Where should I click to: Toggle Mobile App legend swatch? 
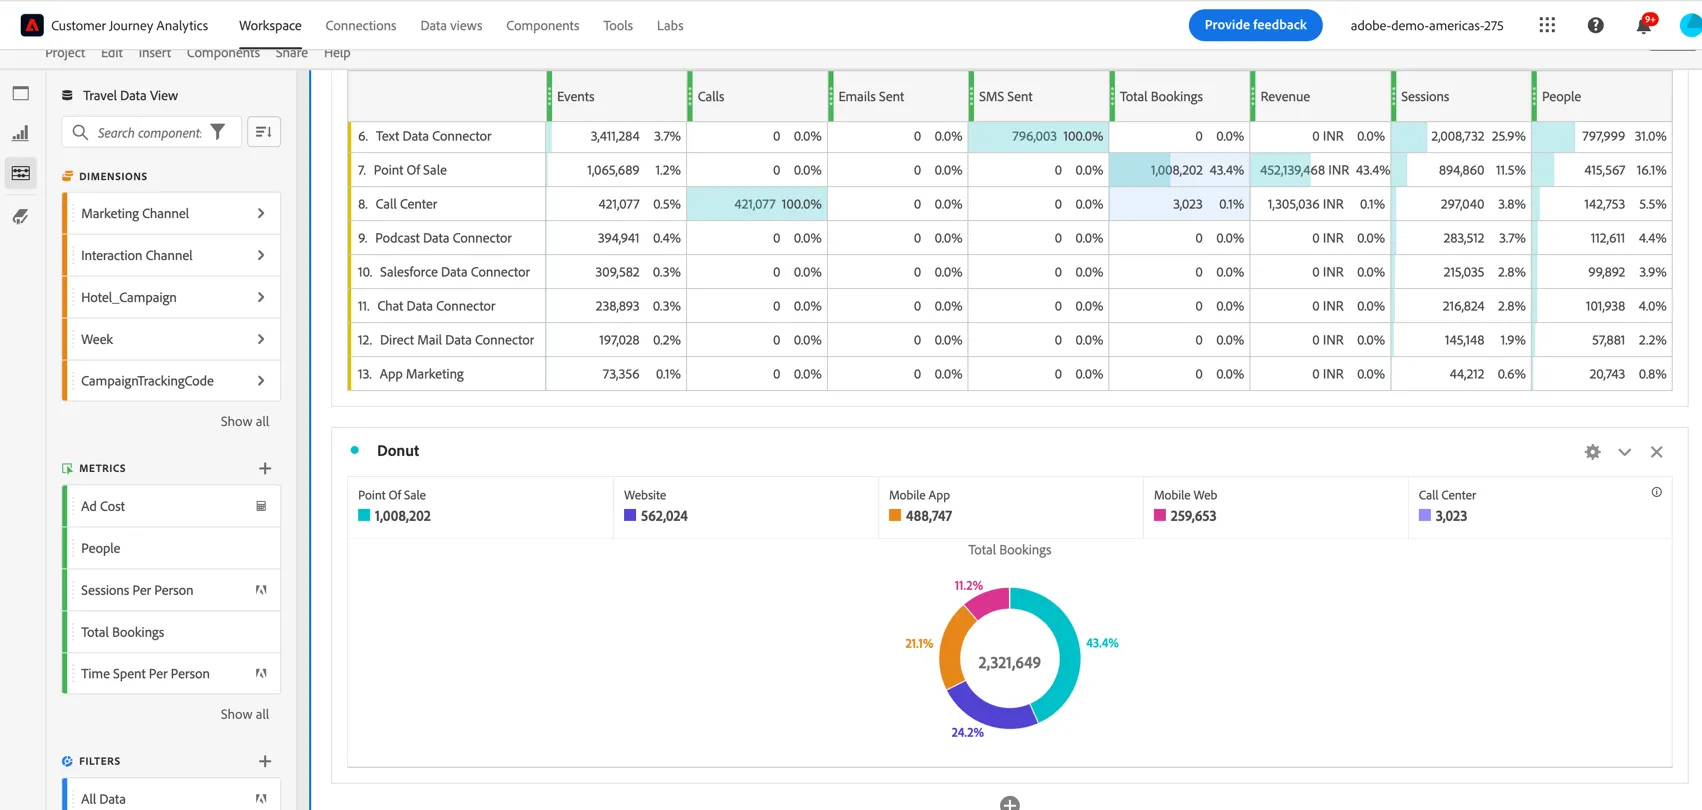[895, 516]
